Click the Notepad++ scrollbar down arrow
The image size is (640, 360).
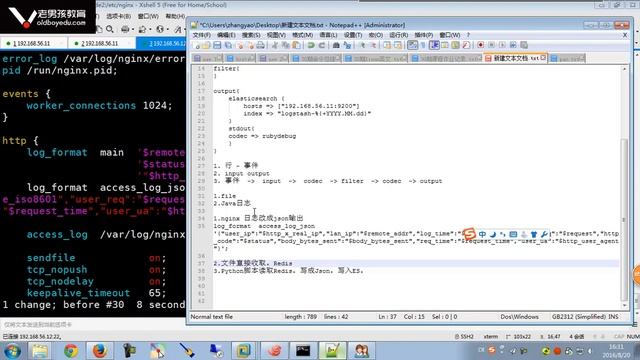point(624,306)
